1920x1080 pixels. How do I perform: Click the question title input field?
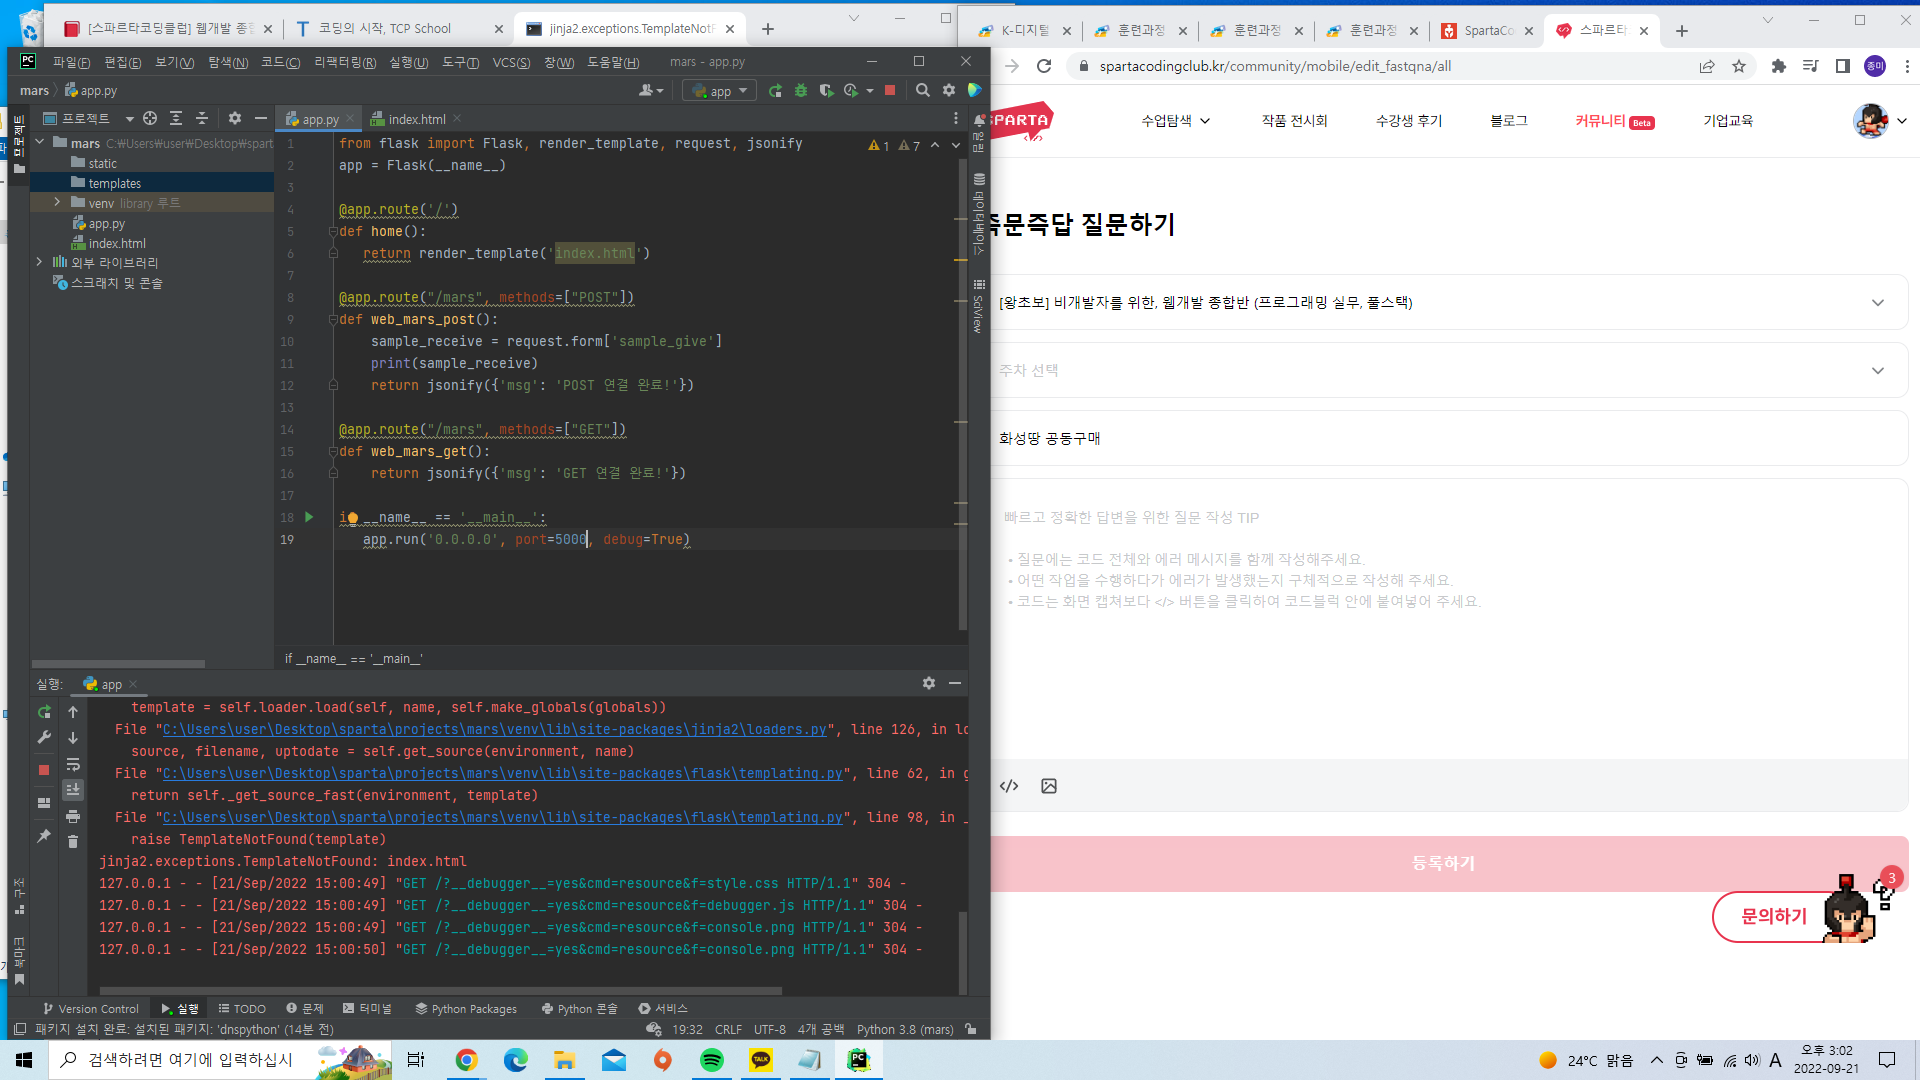1447,438
